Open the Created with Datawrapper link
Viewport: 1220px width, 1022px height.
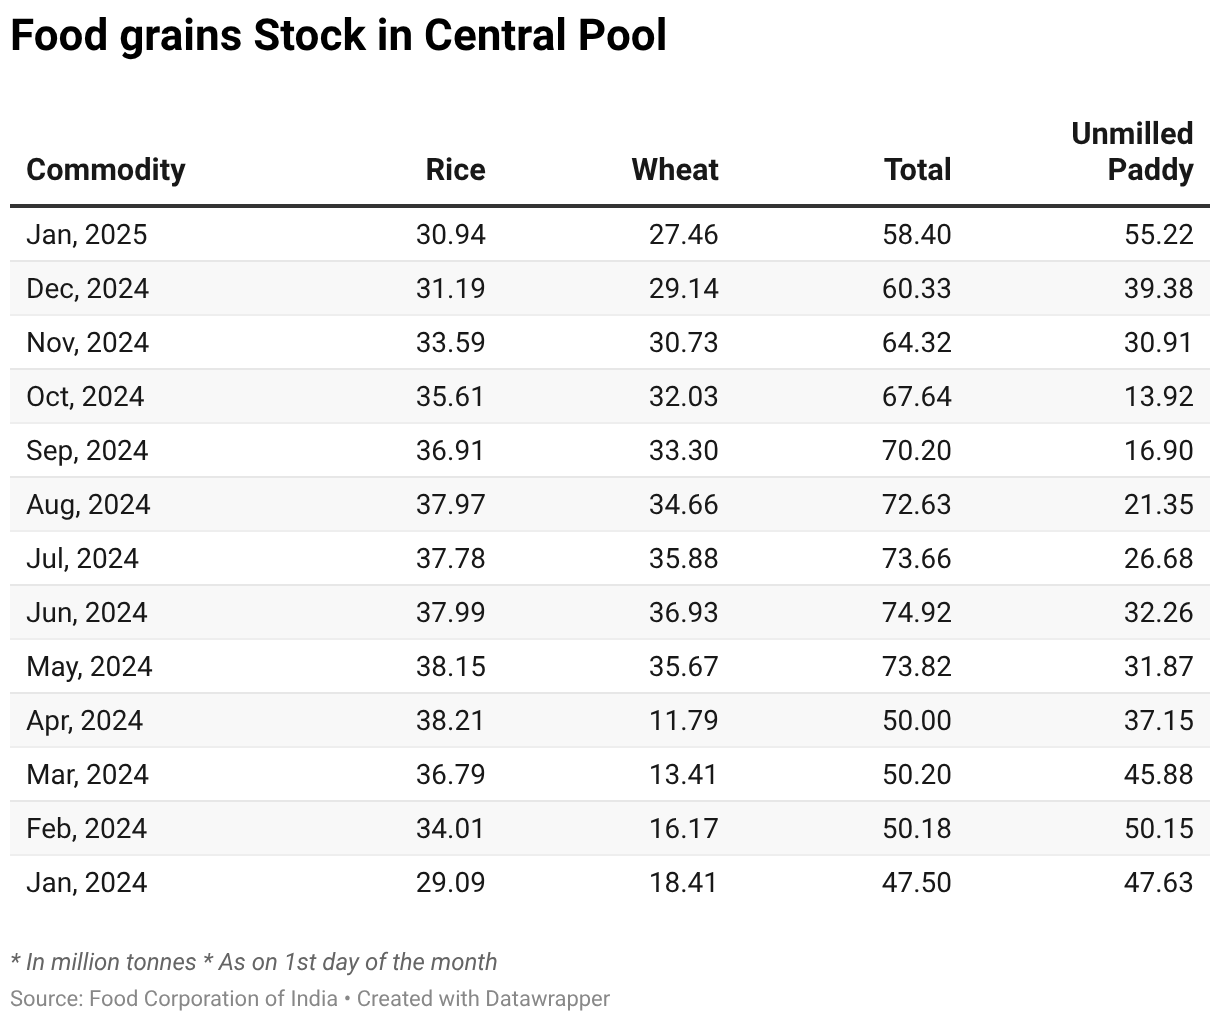(x=483, y=998)
